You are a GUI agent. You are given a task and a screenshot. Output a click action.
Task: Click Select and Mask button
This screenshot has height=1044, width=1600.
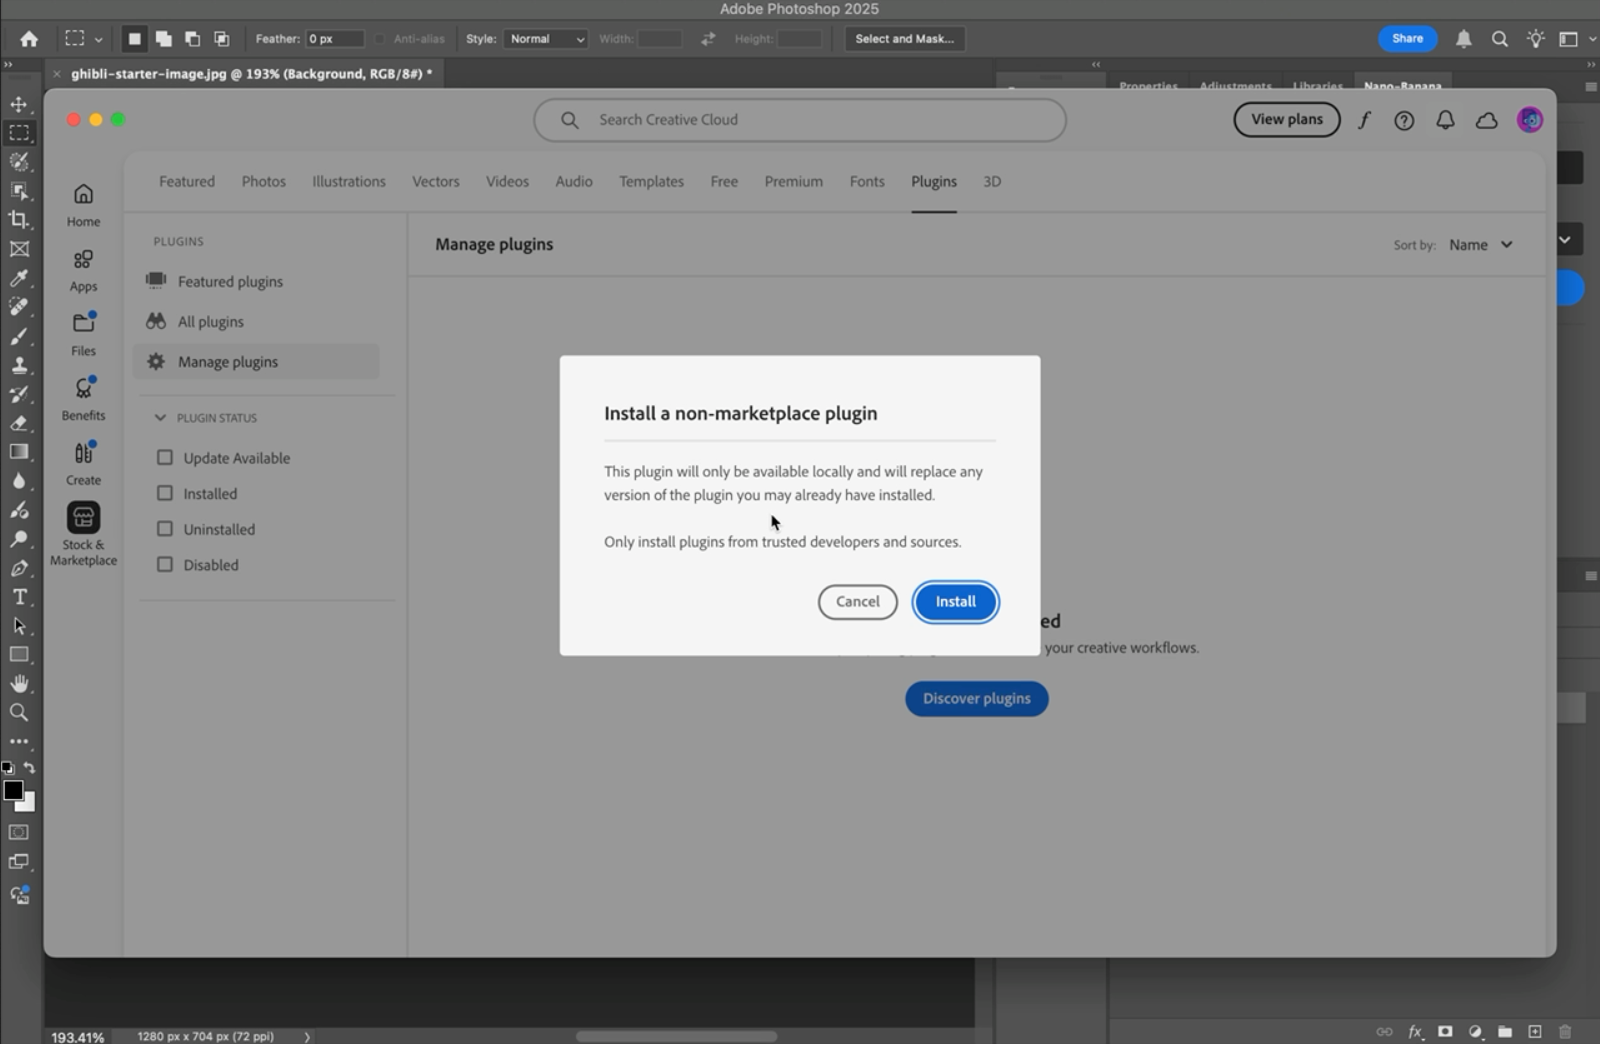(905, 39)
